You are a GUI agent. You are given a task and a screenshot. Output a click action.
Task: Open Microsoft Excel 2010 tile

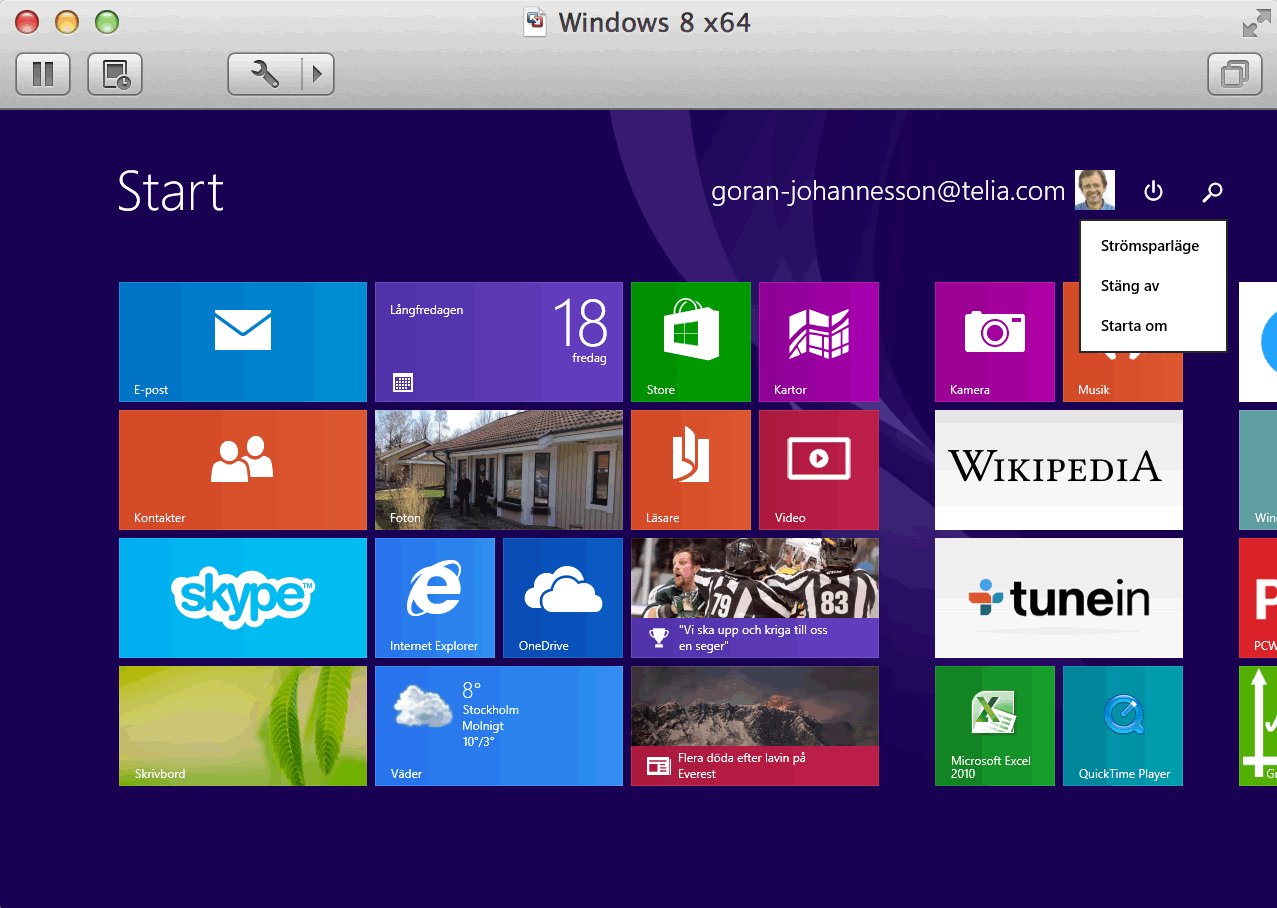pyautogui.click(x=995, y=725)
